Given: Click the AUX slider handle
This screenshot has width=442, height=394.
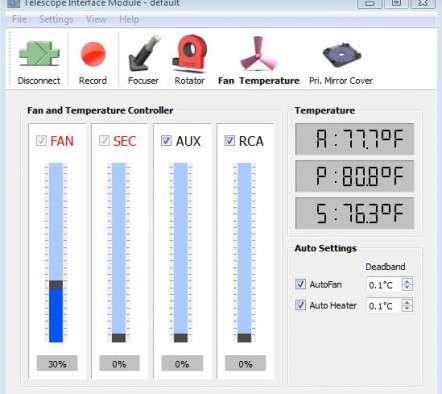Looking at the screenshot, I should click(x=181, y=338).
